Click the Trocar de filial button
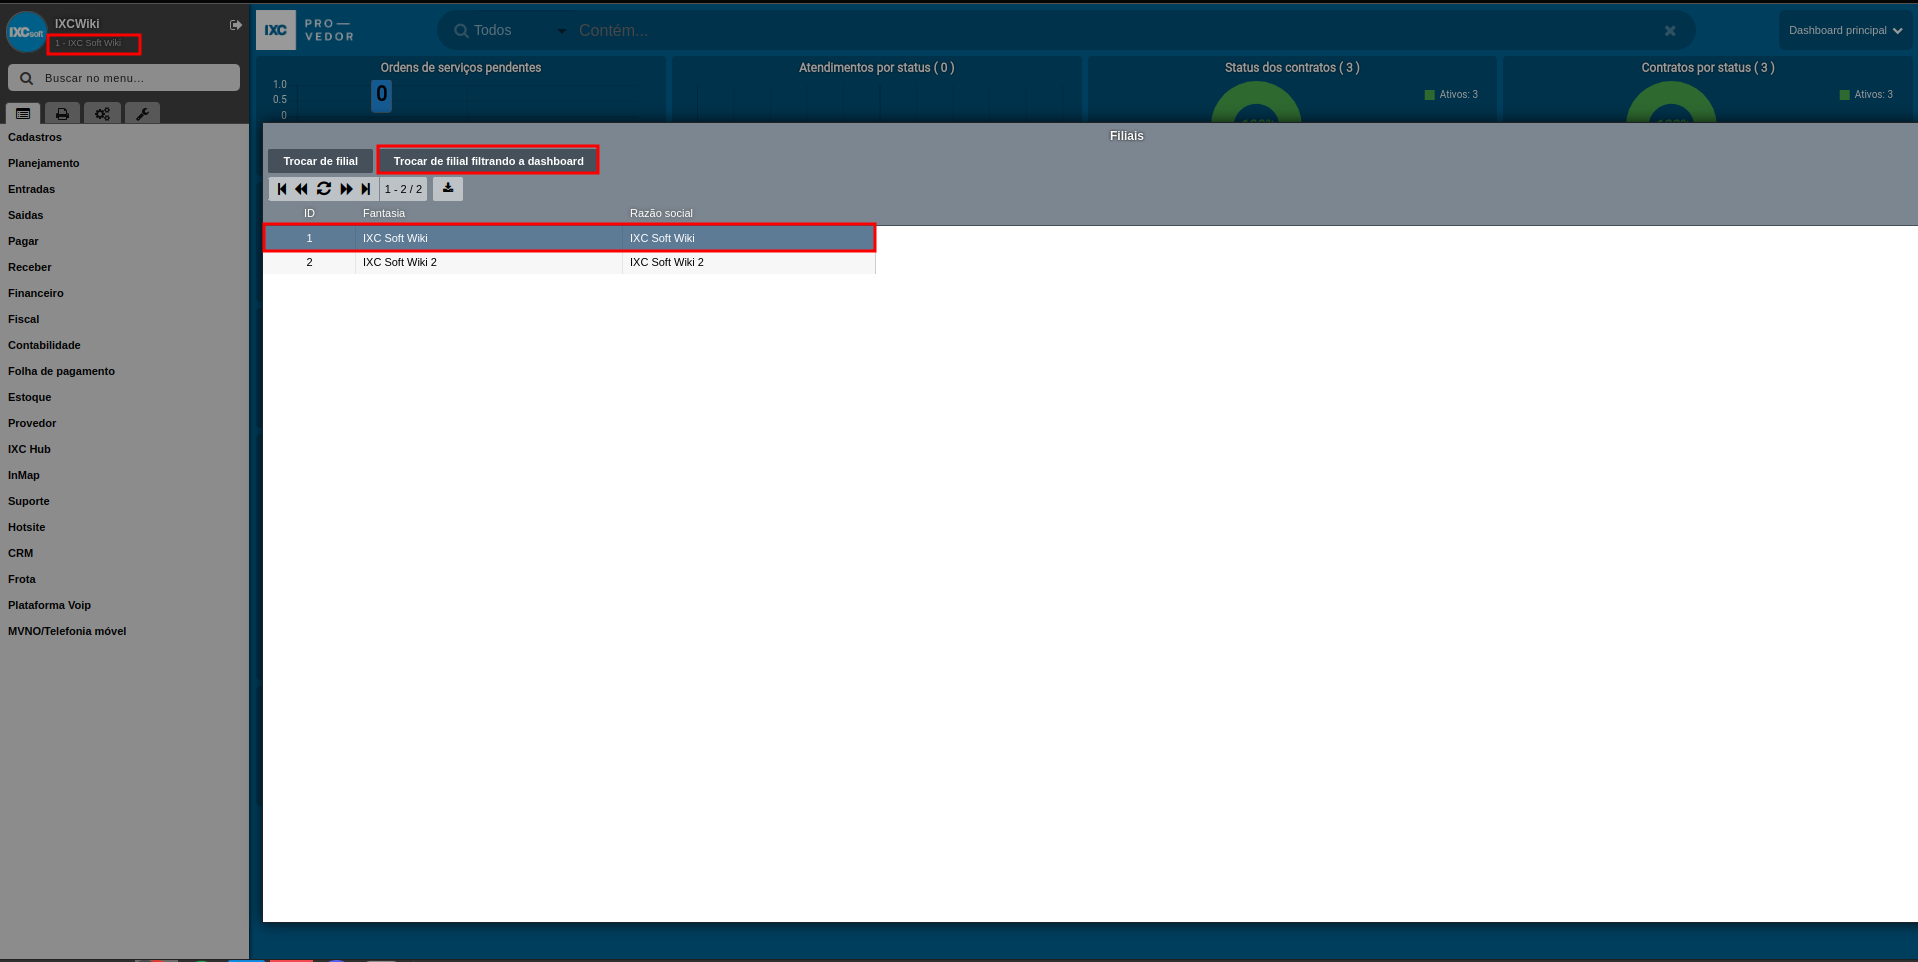1918x962 pixels. (x=320, y=161)
